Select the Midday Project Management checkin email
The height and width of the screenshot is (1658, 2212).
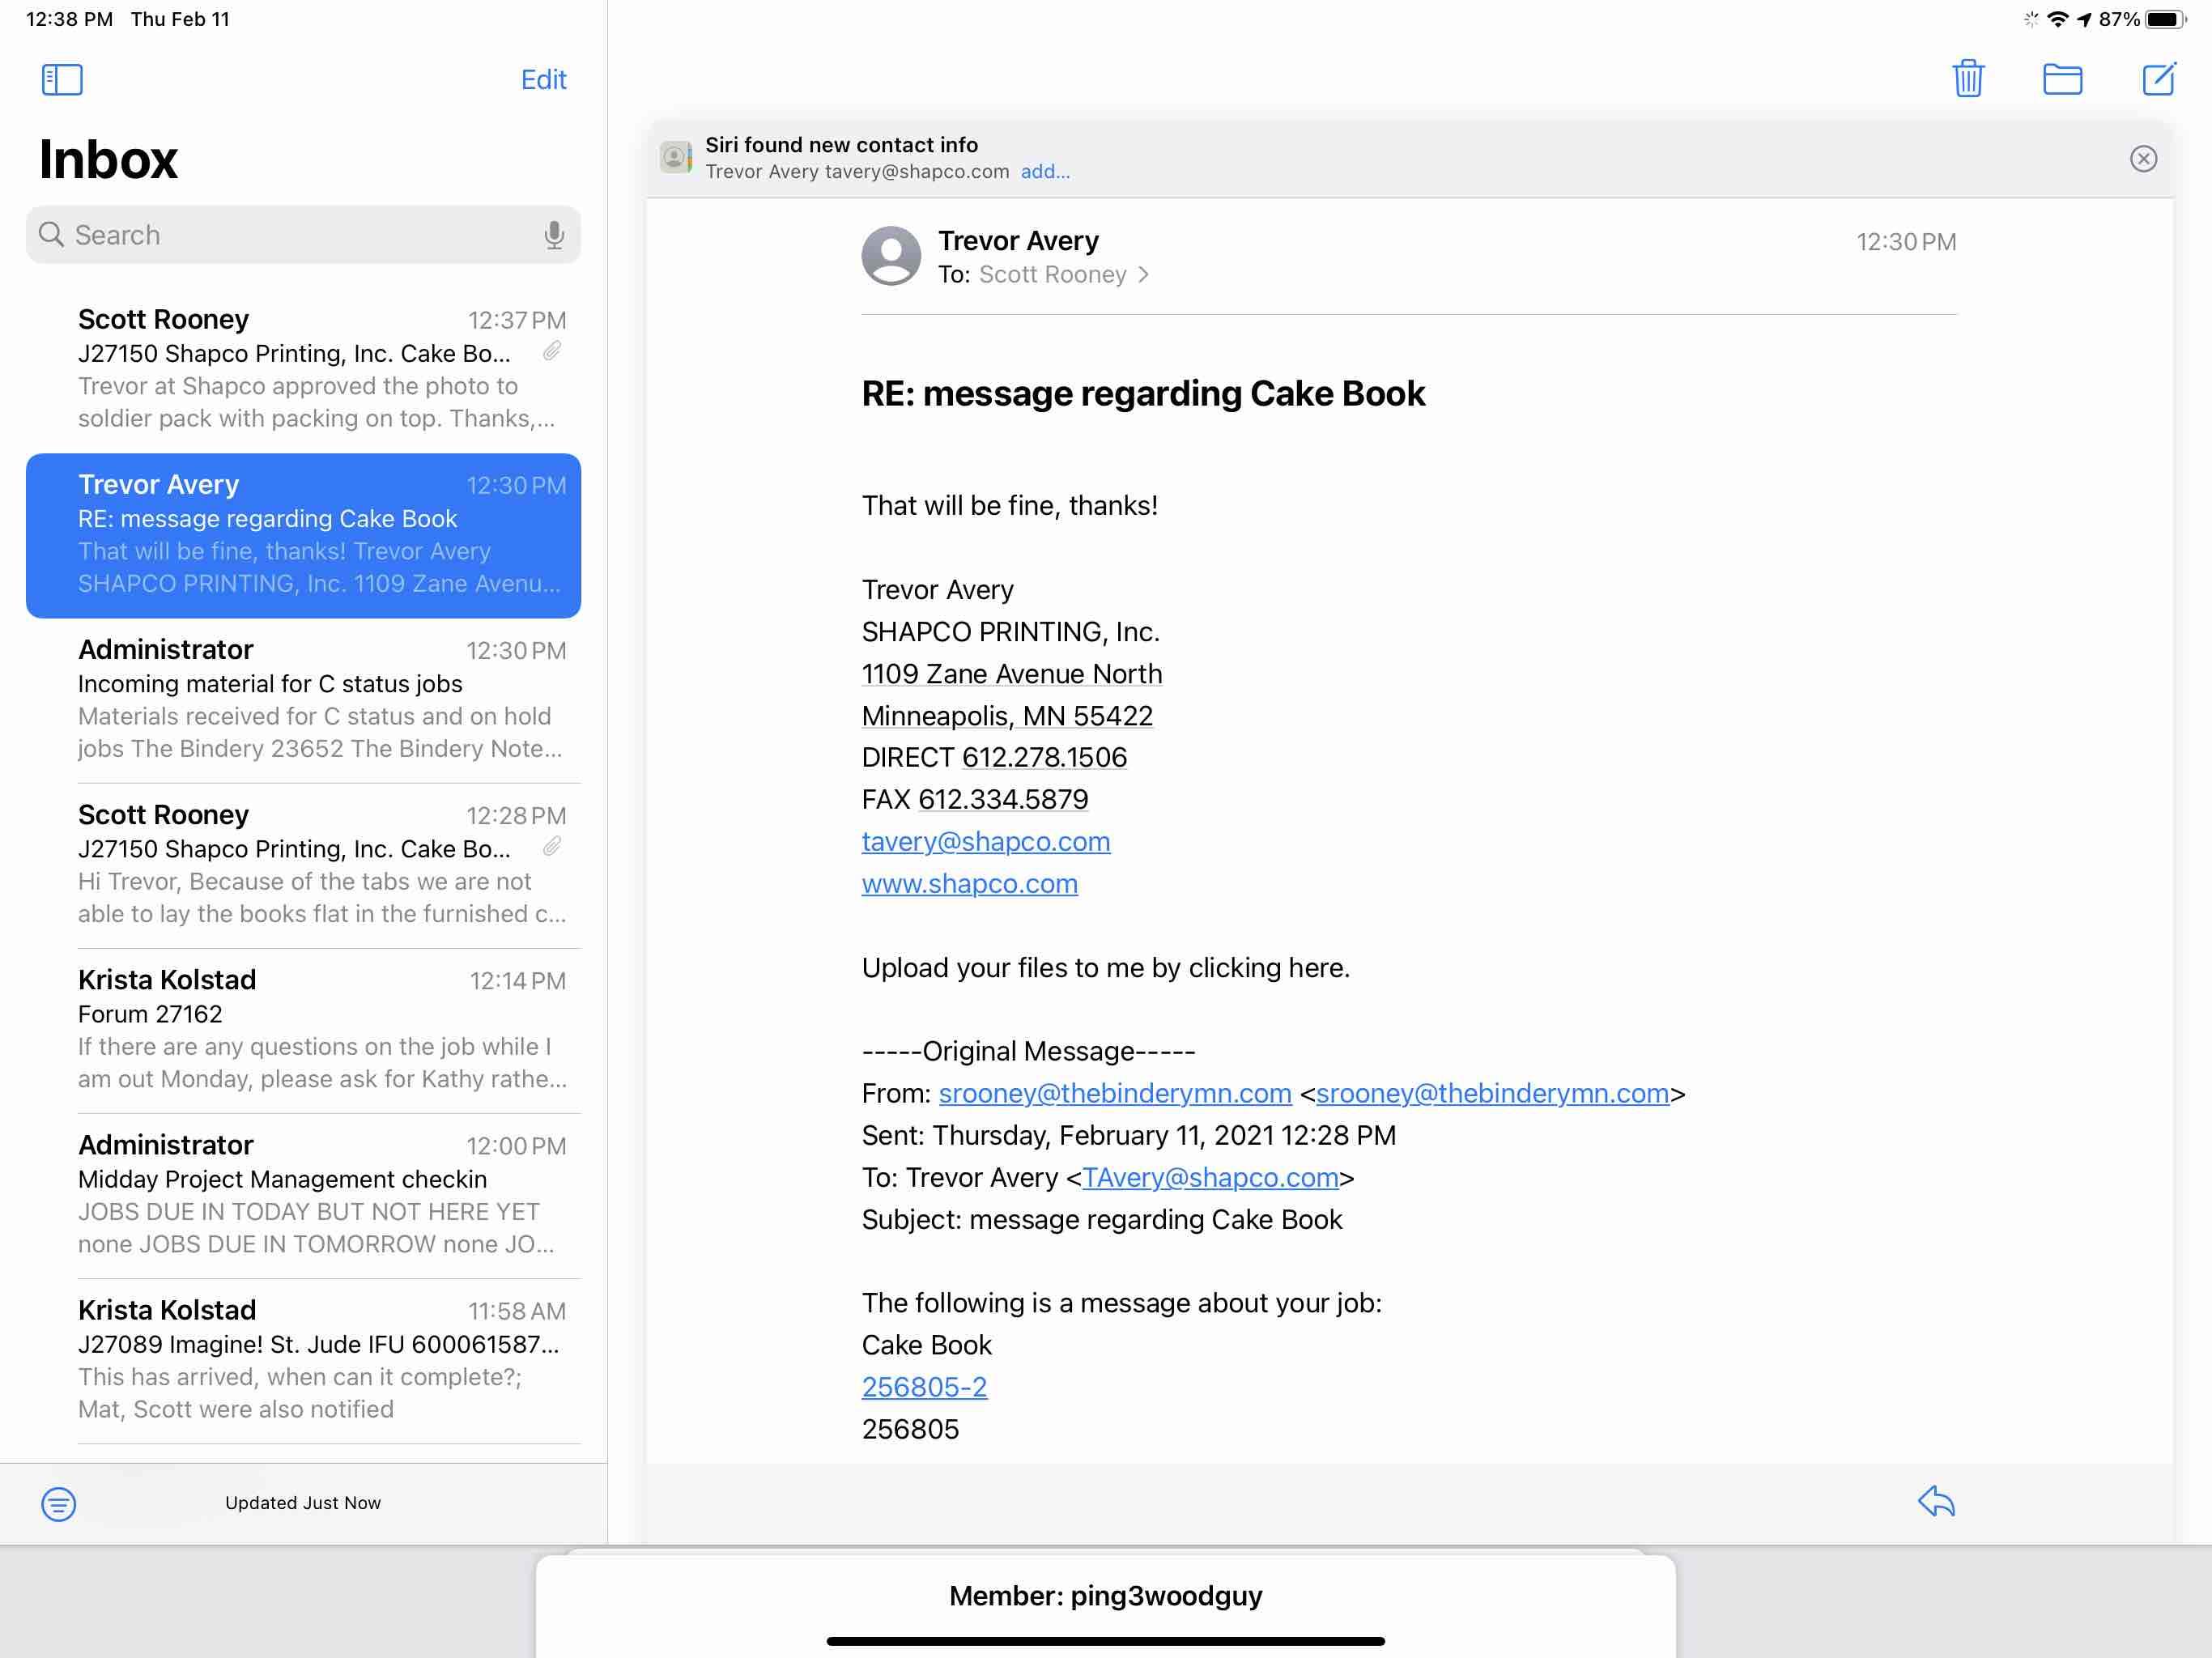click(x=304, y=1194)
